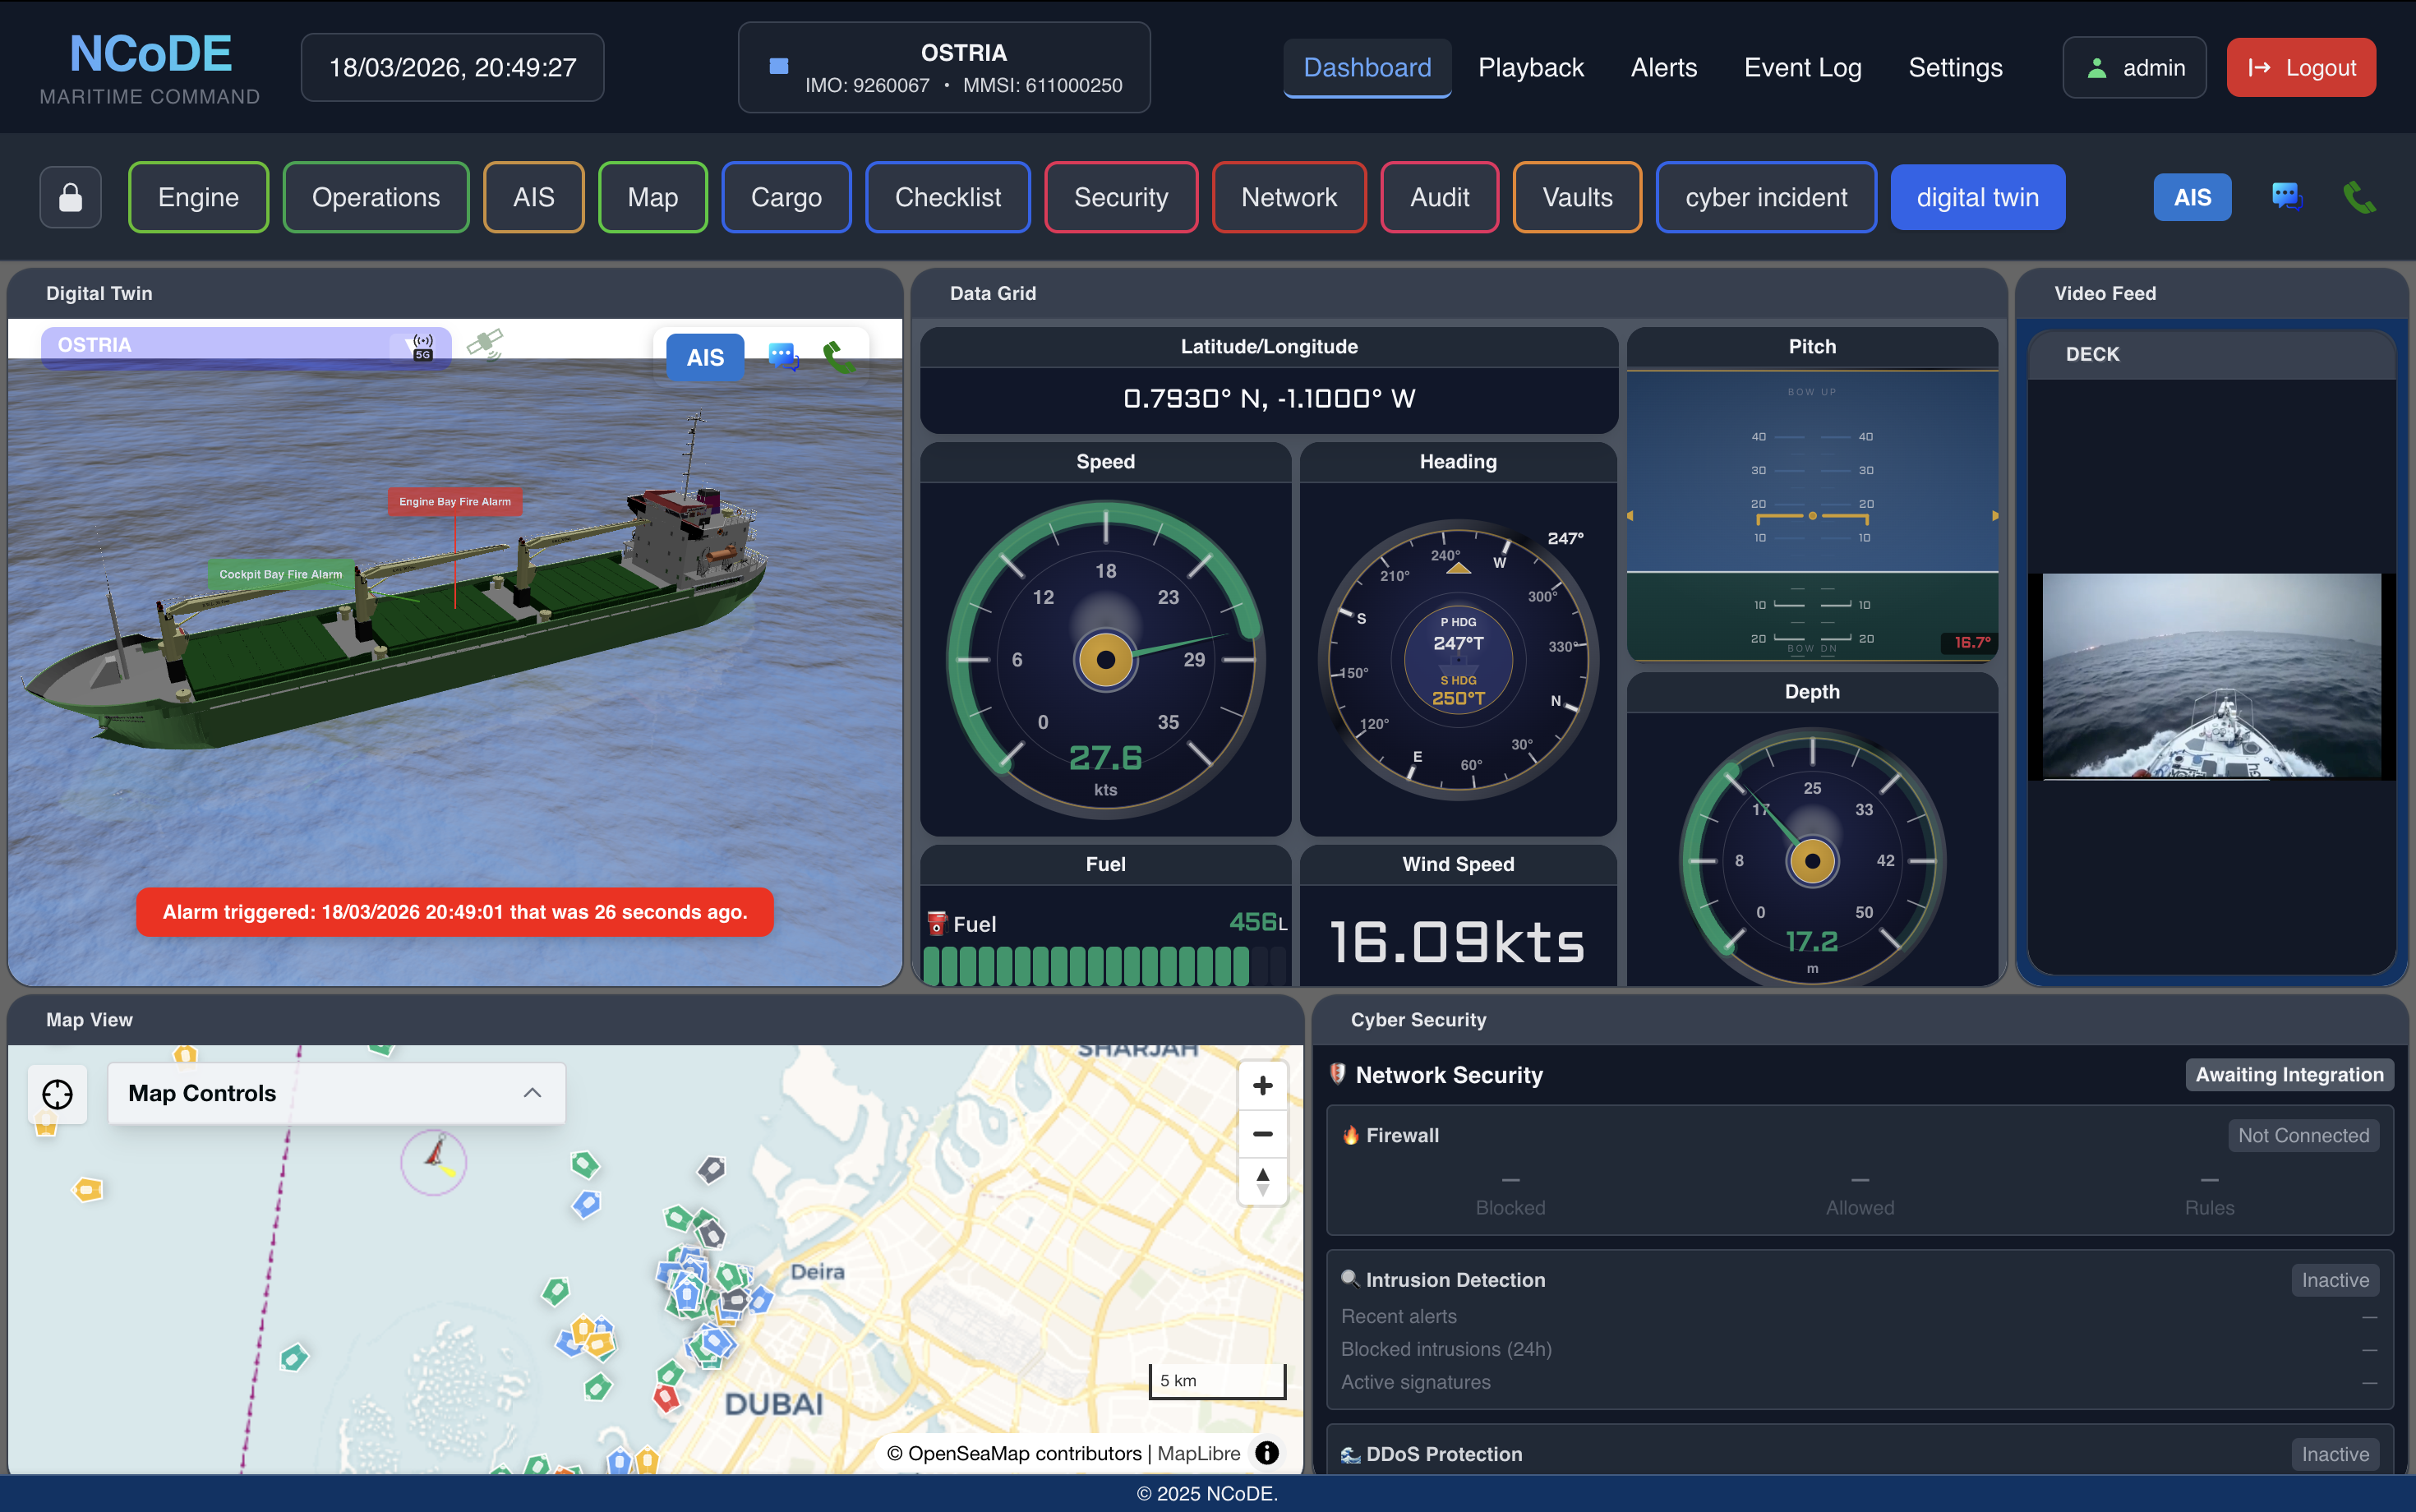Click the lock icon beside the Engine button

pos(70,197)
